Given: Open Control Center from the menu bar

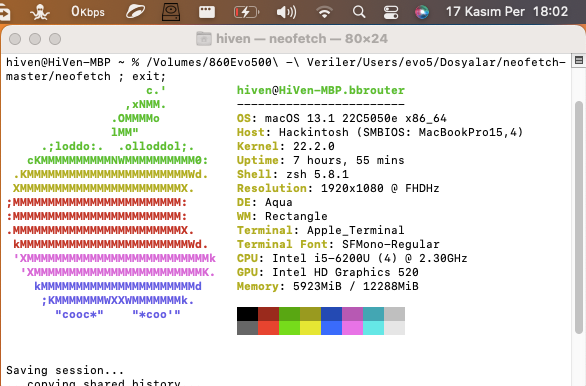Looking at the screenshot, I should point(391,12).
